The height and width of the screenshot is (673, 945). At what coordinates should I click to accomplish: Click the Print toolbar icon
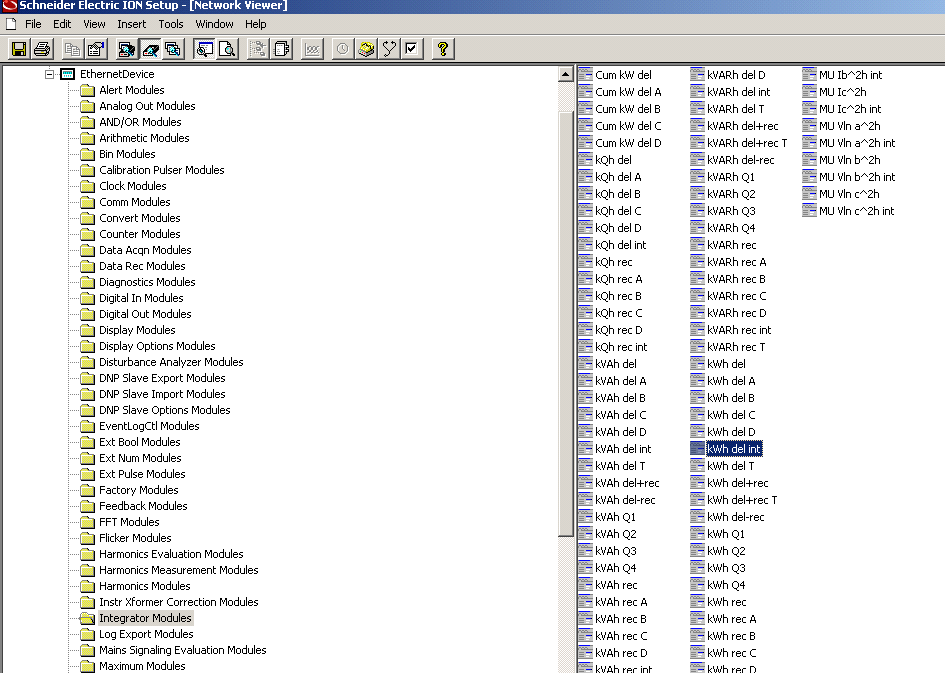pos(42,49)
